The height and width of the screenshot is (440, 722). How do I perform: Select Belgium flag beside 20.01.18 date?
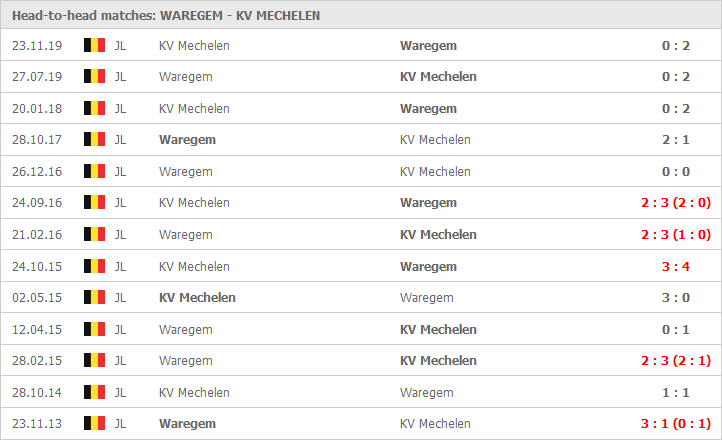point(94,108)
